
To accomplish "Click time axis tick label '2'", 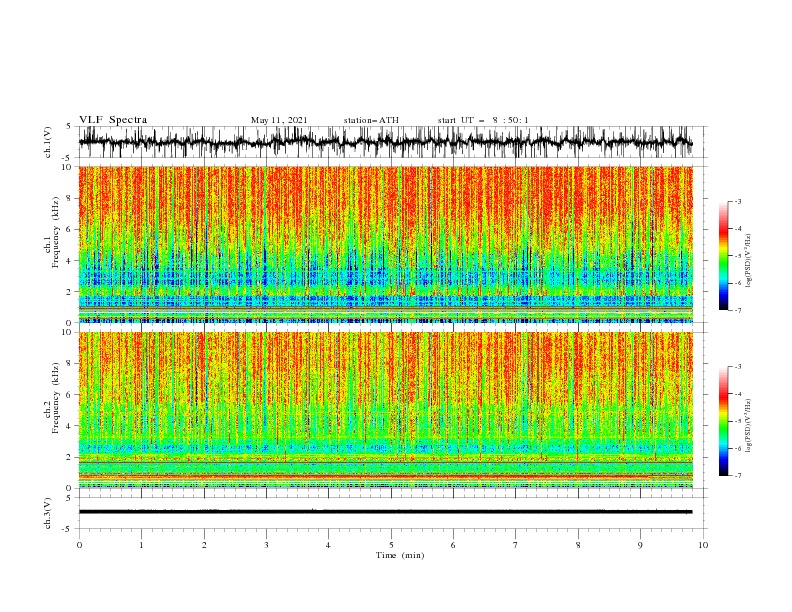I will click(x=204, y=545).
